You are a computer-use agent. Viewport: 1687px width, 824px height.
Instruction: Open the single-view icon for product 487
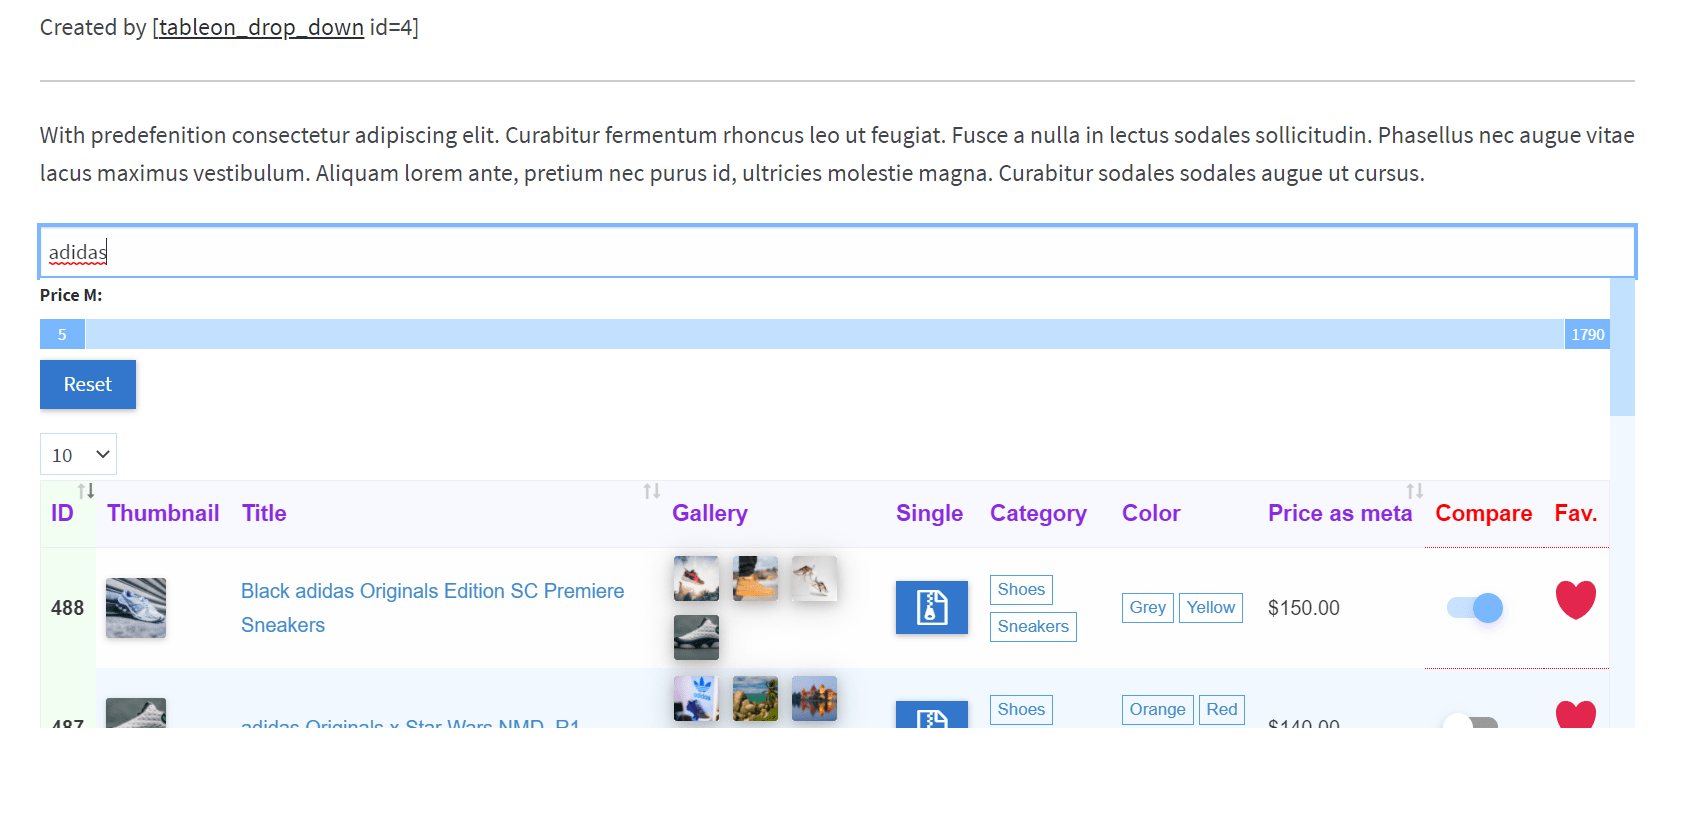click(x=931, y=714)
